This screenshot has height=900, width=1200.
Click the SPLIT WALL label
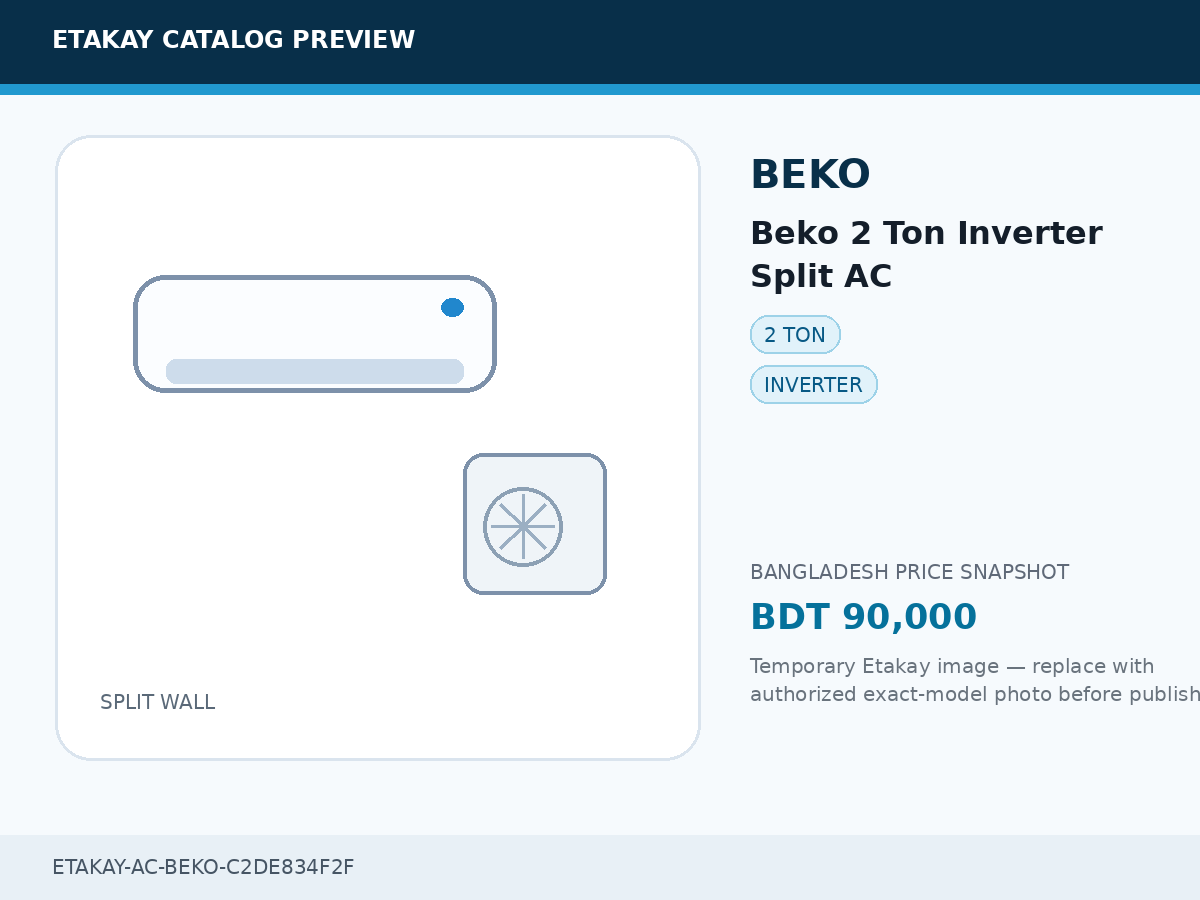click(x=157, y=702)
